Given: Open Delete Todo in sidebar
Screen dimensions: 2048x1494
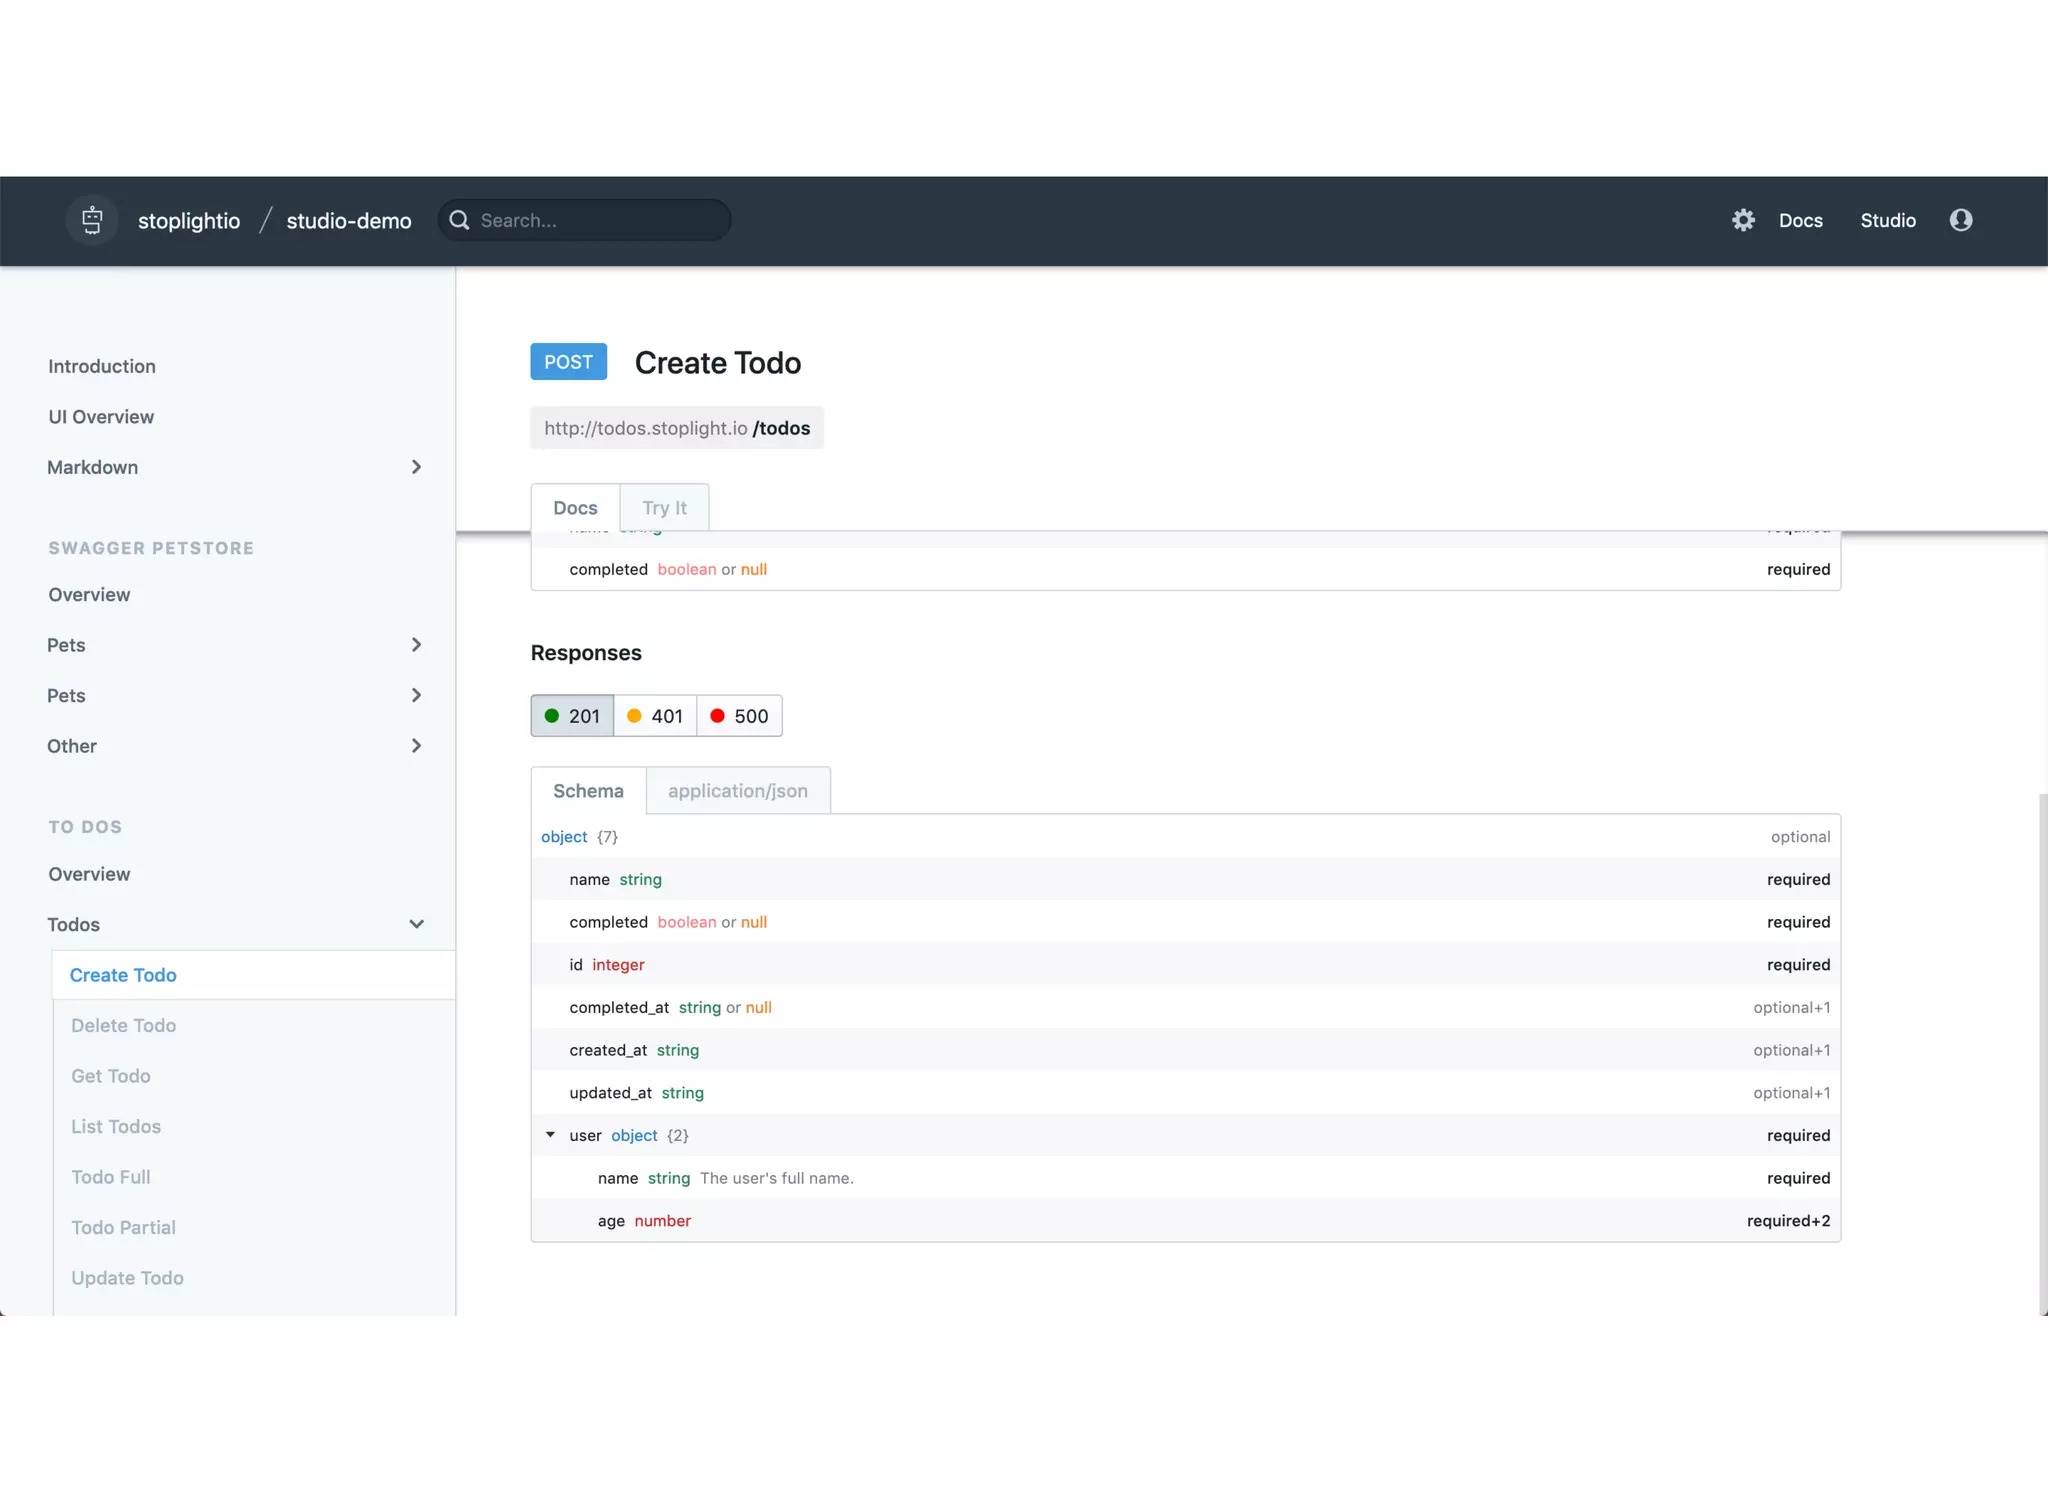Looking at the screenshot, I should click(x=123, y=1025).
